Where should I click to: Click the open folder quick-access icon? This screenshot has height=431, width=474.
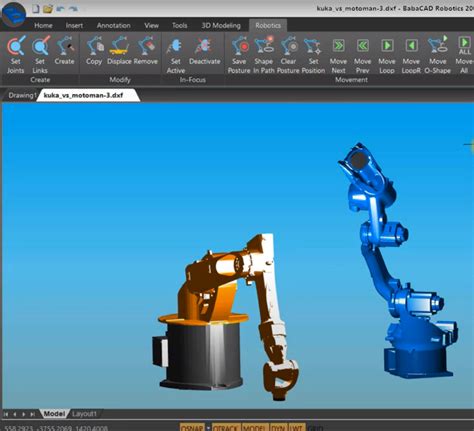click(48, 9)
